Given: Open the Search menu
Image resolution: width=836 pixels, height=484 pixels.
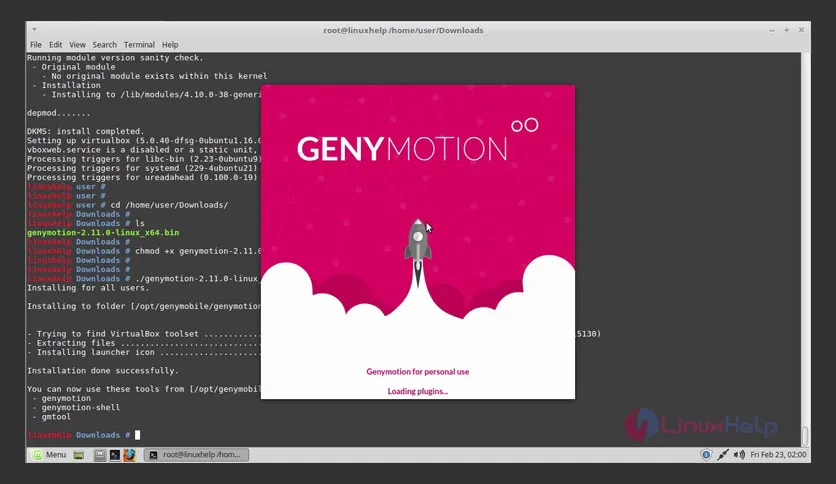Looking at the screenshot, I should 104,45.
